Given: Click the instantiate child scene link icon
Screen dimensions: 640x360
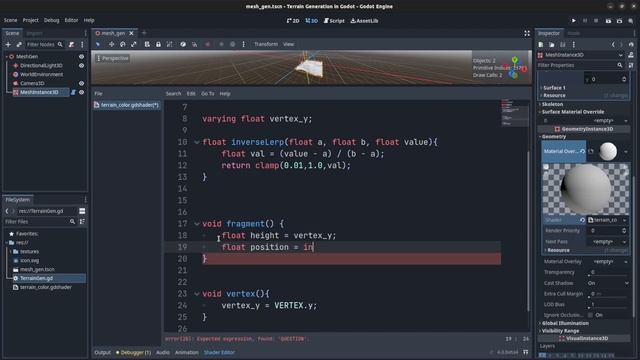Looking at the screenshot, I should tap(19, 44).
